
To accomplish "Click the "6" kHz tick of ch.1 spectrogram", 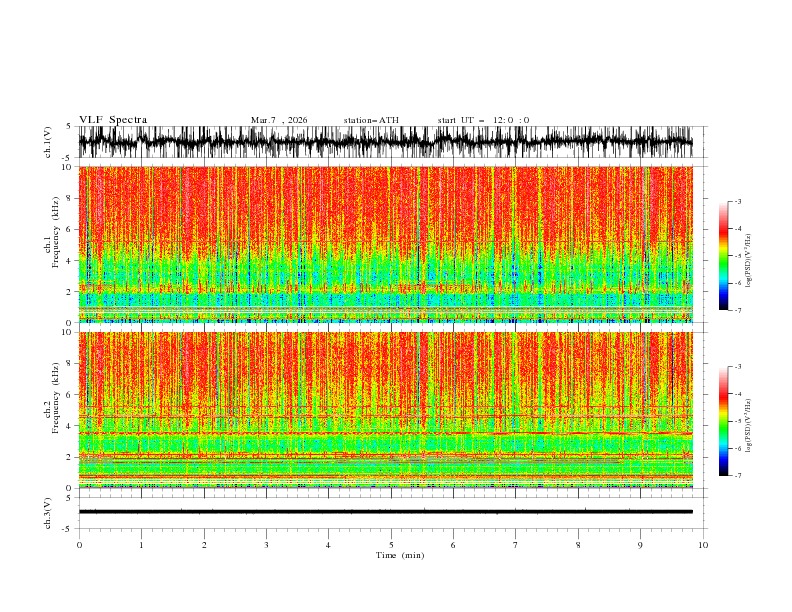I will (70, 229).
